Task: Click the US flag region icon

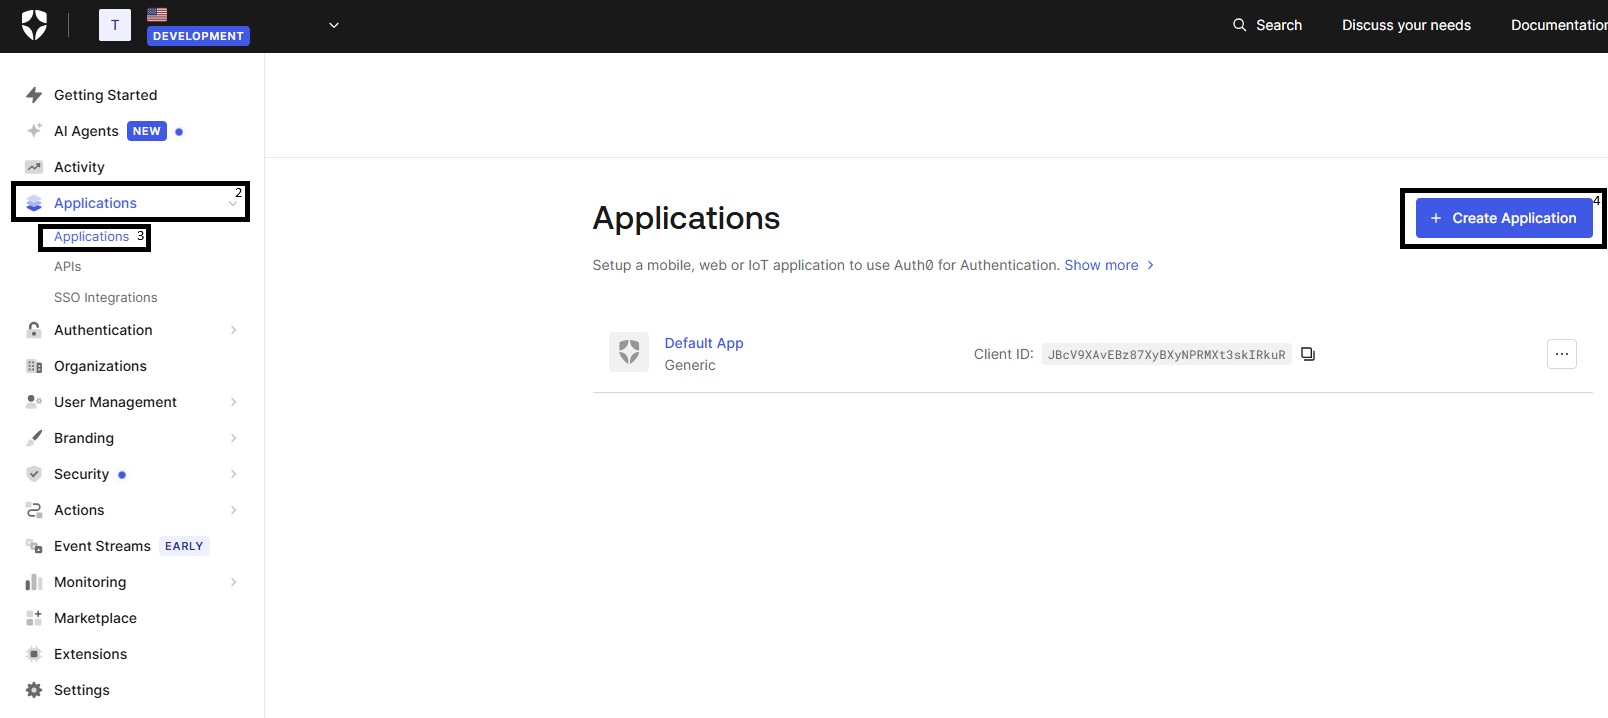Action: [x=157, y=14]
